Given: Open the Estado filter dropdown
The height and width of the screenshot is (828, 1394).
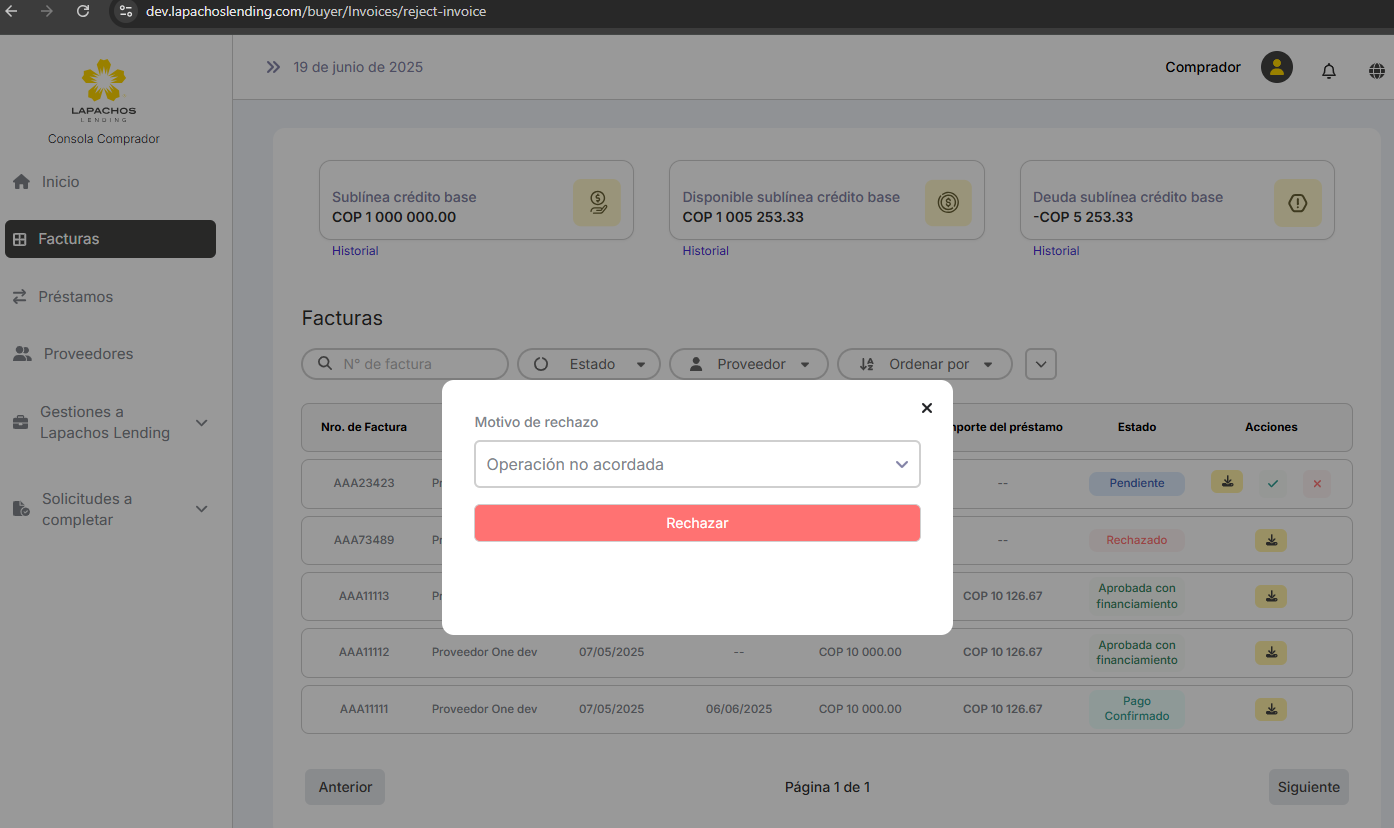Looking at the screenshot, I should [589, 364].
